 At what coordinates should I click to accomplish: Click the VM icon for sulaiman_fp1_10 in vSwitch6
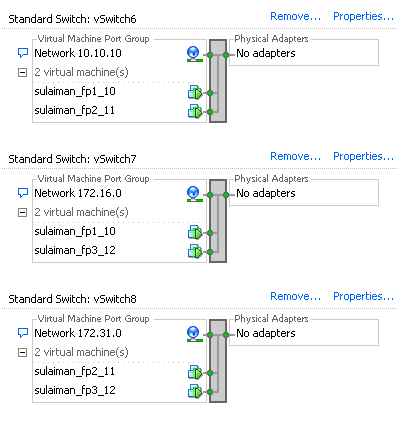[x=195, y=92]
